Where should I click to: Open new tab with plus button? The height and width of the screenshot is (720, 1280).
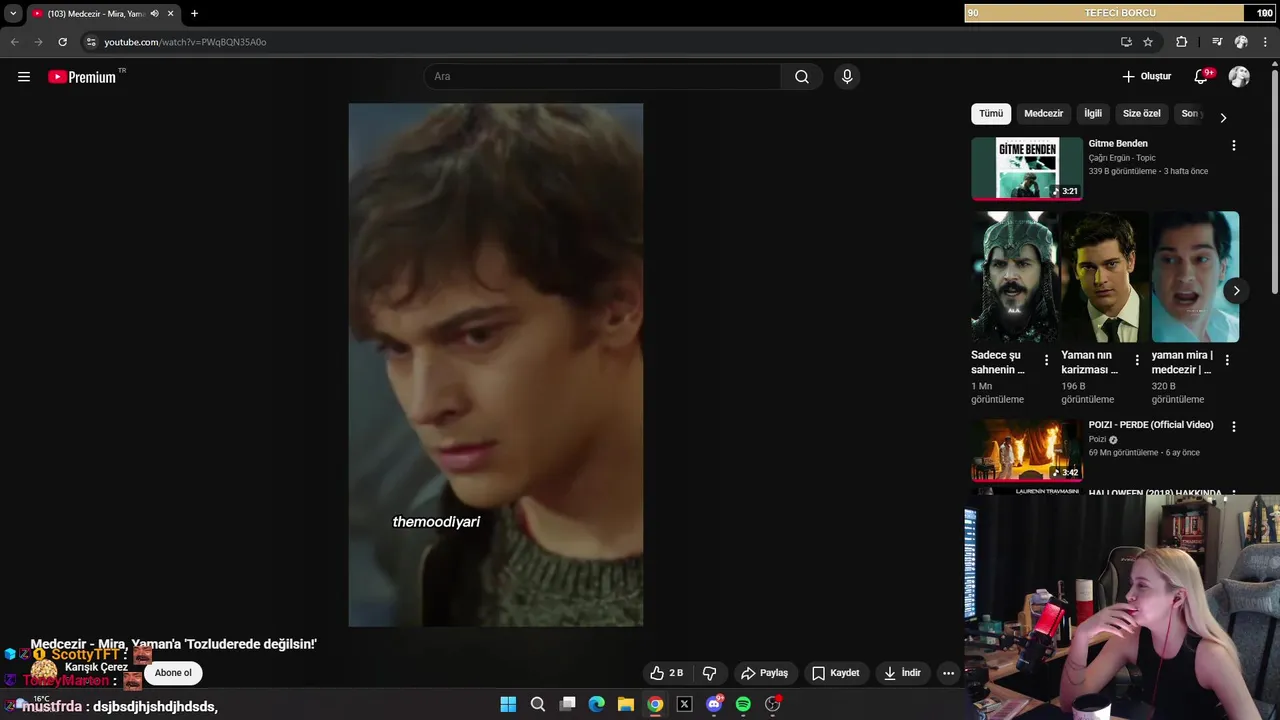point(194,14)
